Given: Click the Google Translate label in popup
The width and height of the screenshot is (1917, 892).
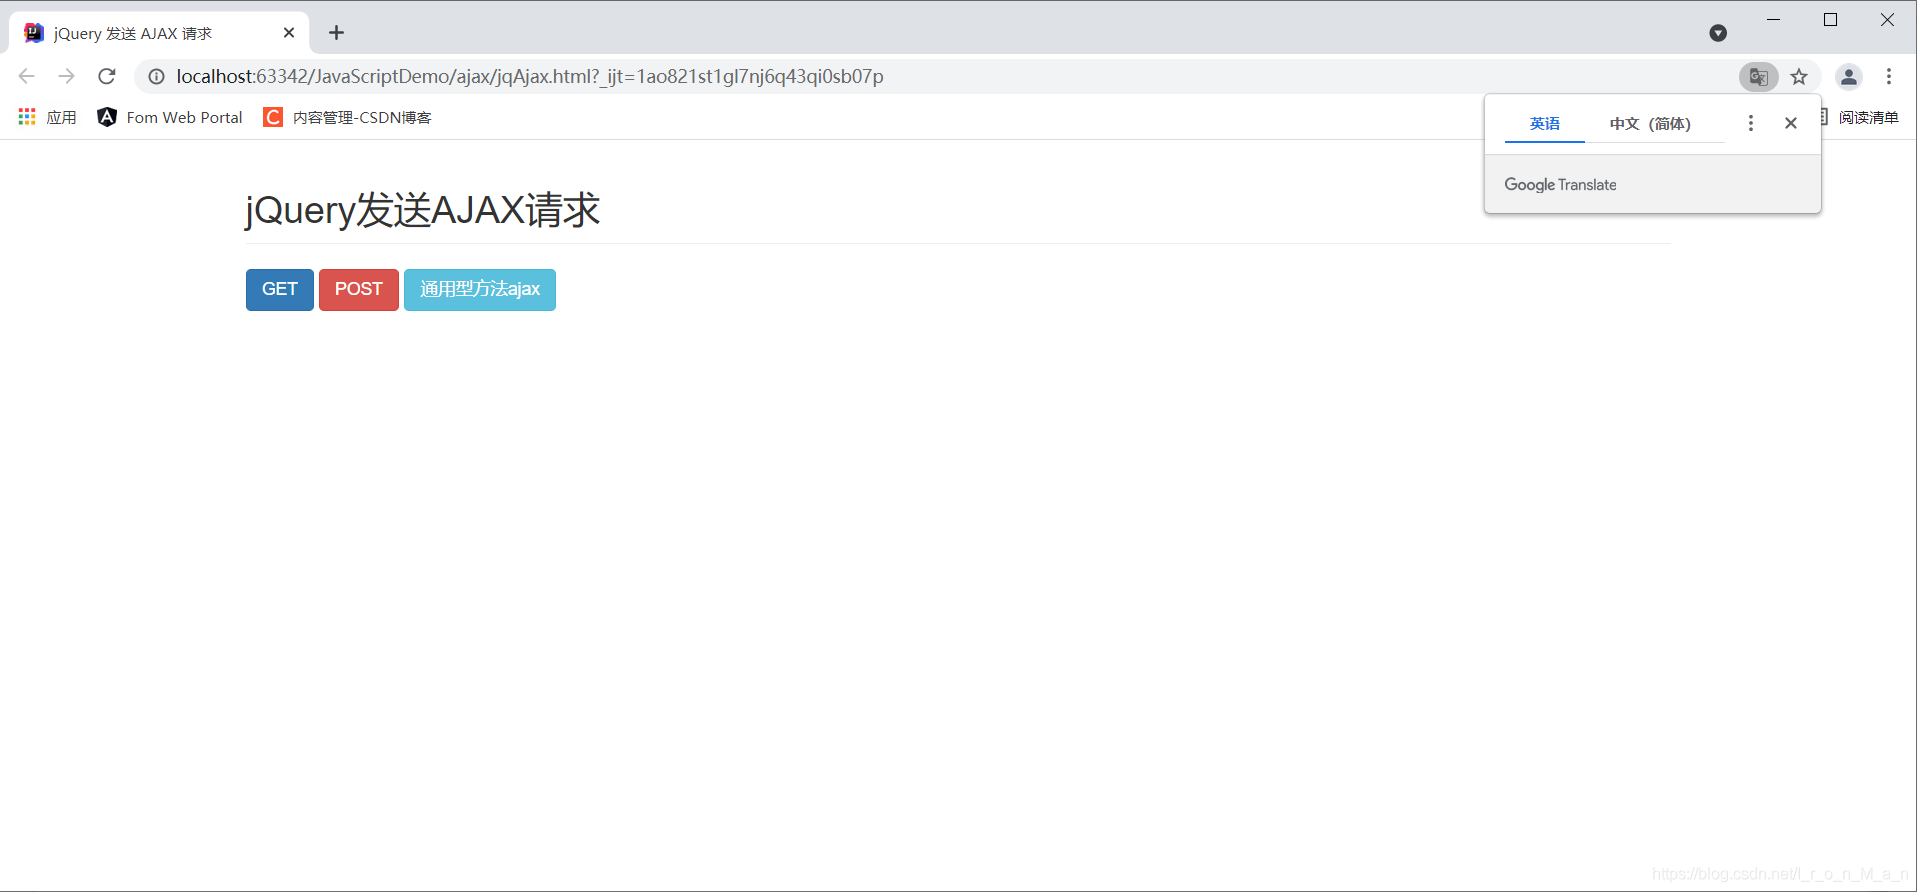Looking at the screenshot, I should click(x=1560, y=184).
